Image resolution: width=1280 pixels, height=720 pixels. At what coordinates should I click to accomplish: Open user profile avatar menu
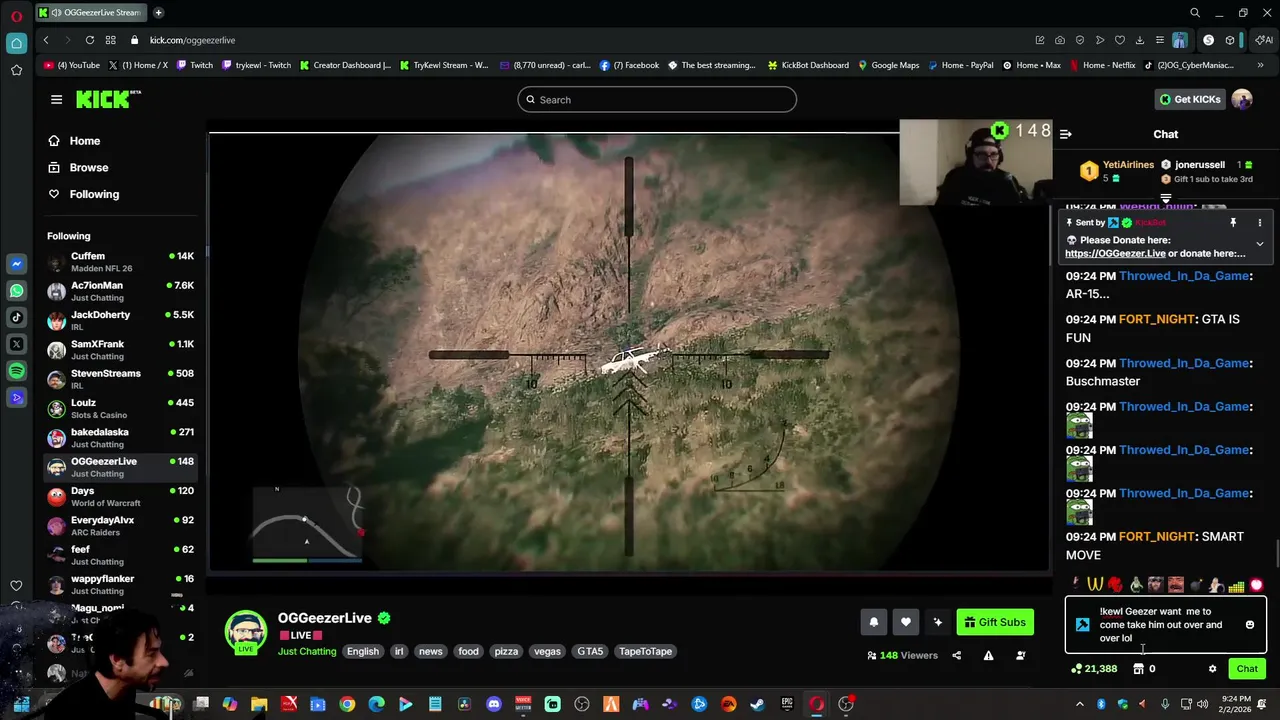point(1242,99)
